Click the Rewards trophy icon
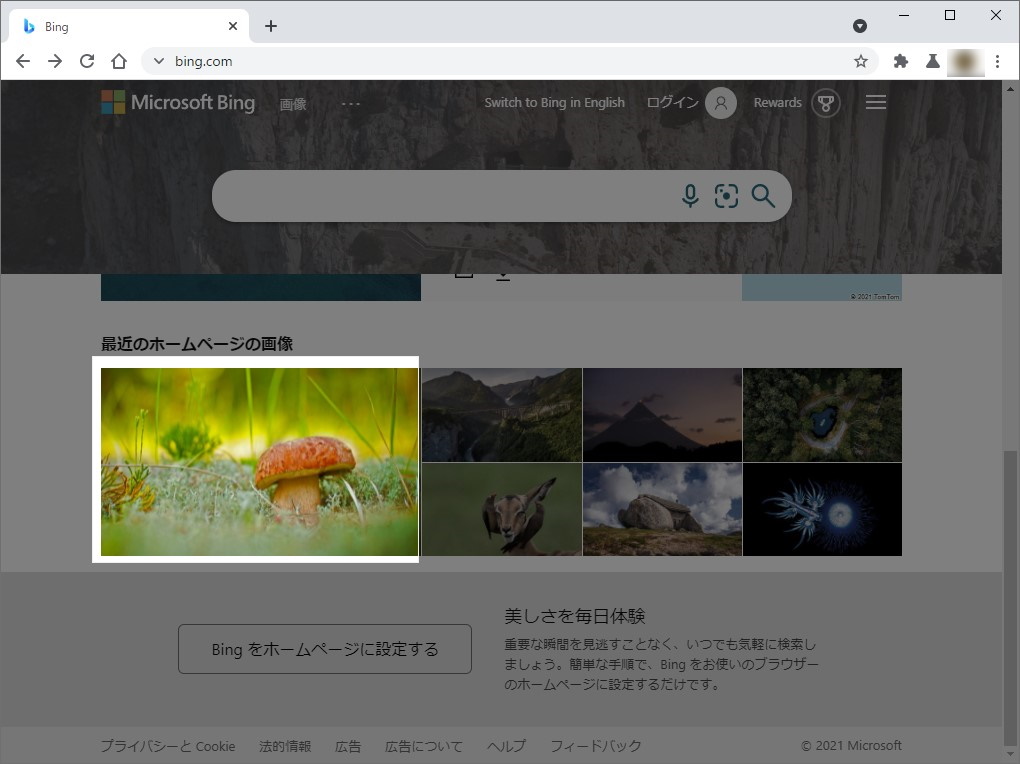Screen dimensions: 1020x764 (x=825, y=102)
